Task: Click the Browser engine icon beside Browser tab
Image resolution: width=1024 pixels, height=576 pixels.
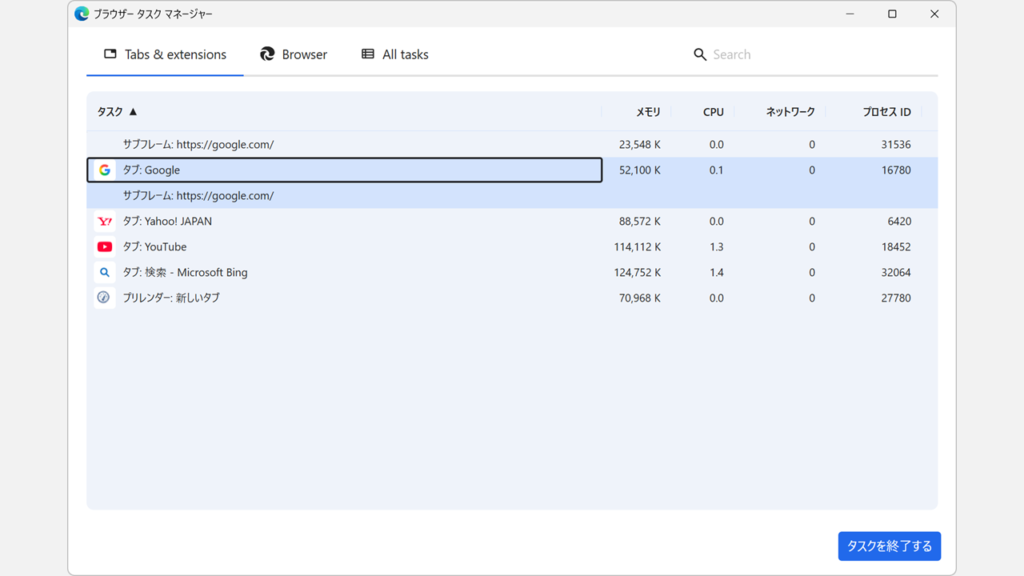Action: [x=265, y=54]
